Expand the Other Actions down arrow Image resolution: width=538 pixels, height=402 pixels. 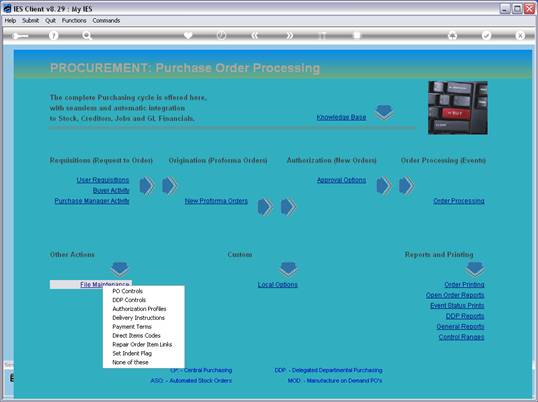[x=120, y=270]
